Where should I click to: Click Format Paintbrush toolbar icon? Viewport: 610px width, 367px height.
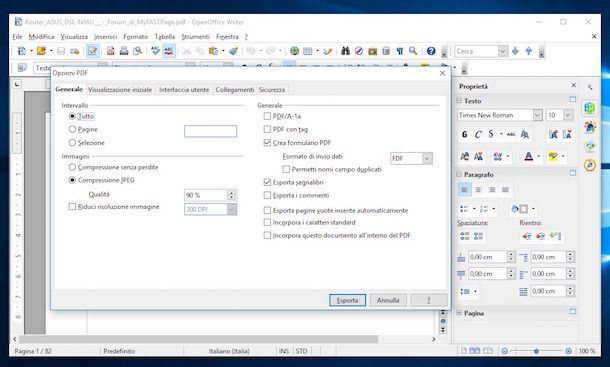click(233, 51)
